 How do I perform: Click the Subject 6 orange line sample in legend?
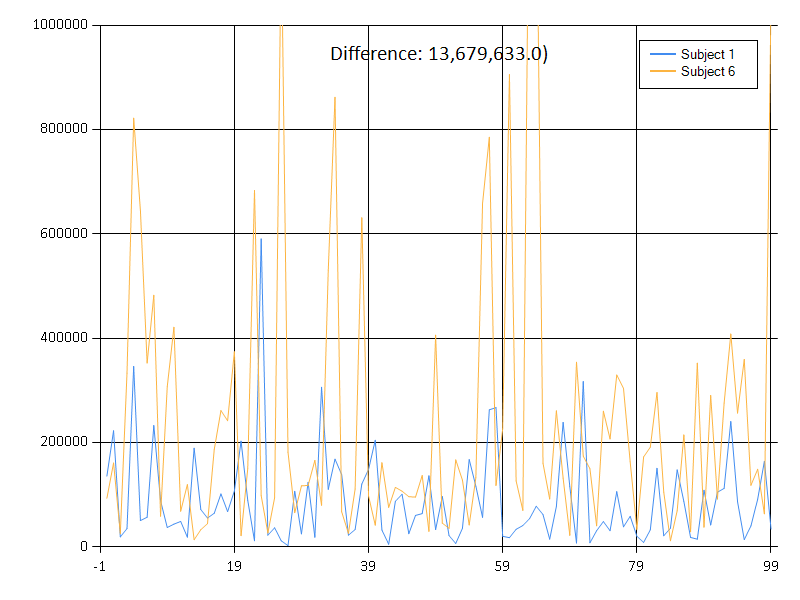661,71
